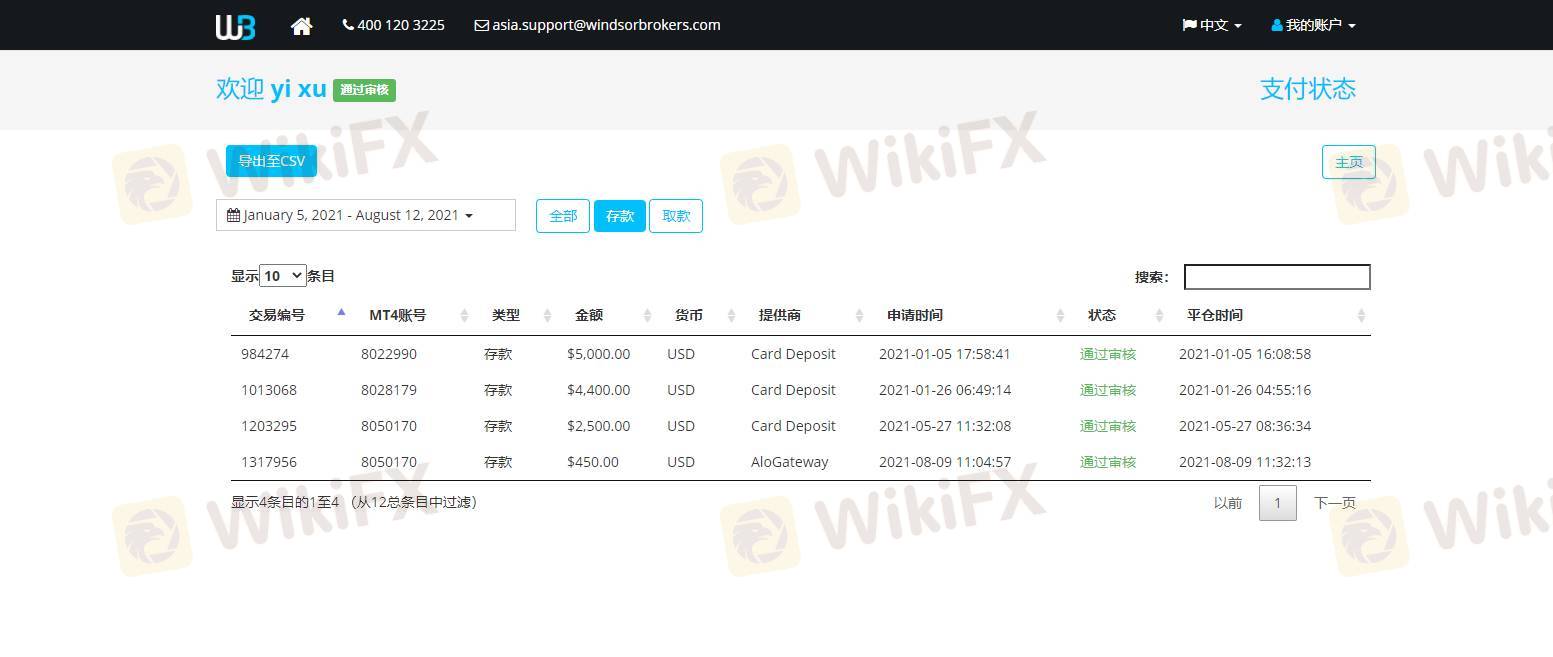Select the 存款 deposit filter
Screen dimensions: 1553x657
(620, 216)
